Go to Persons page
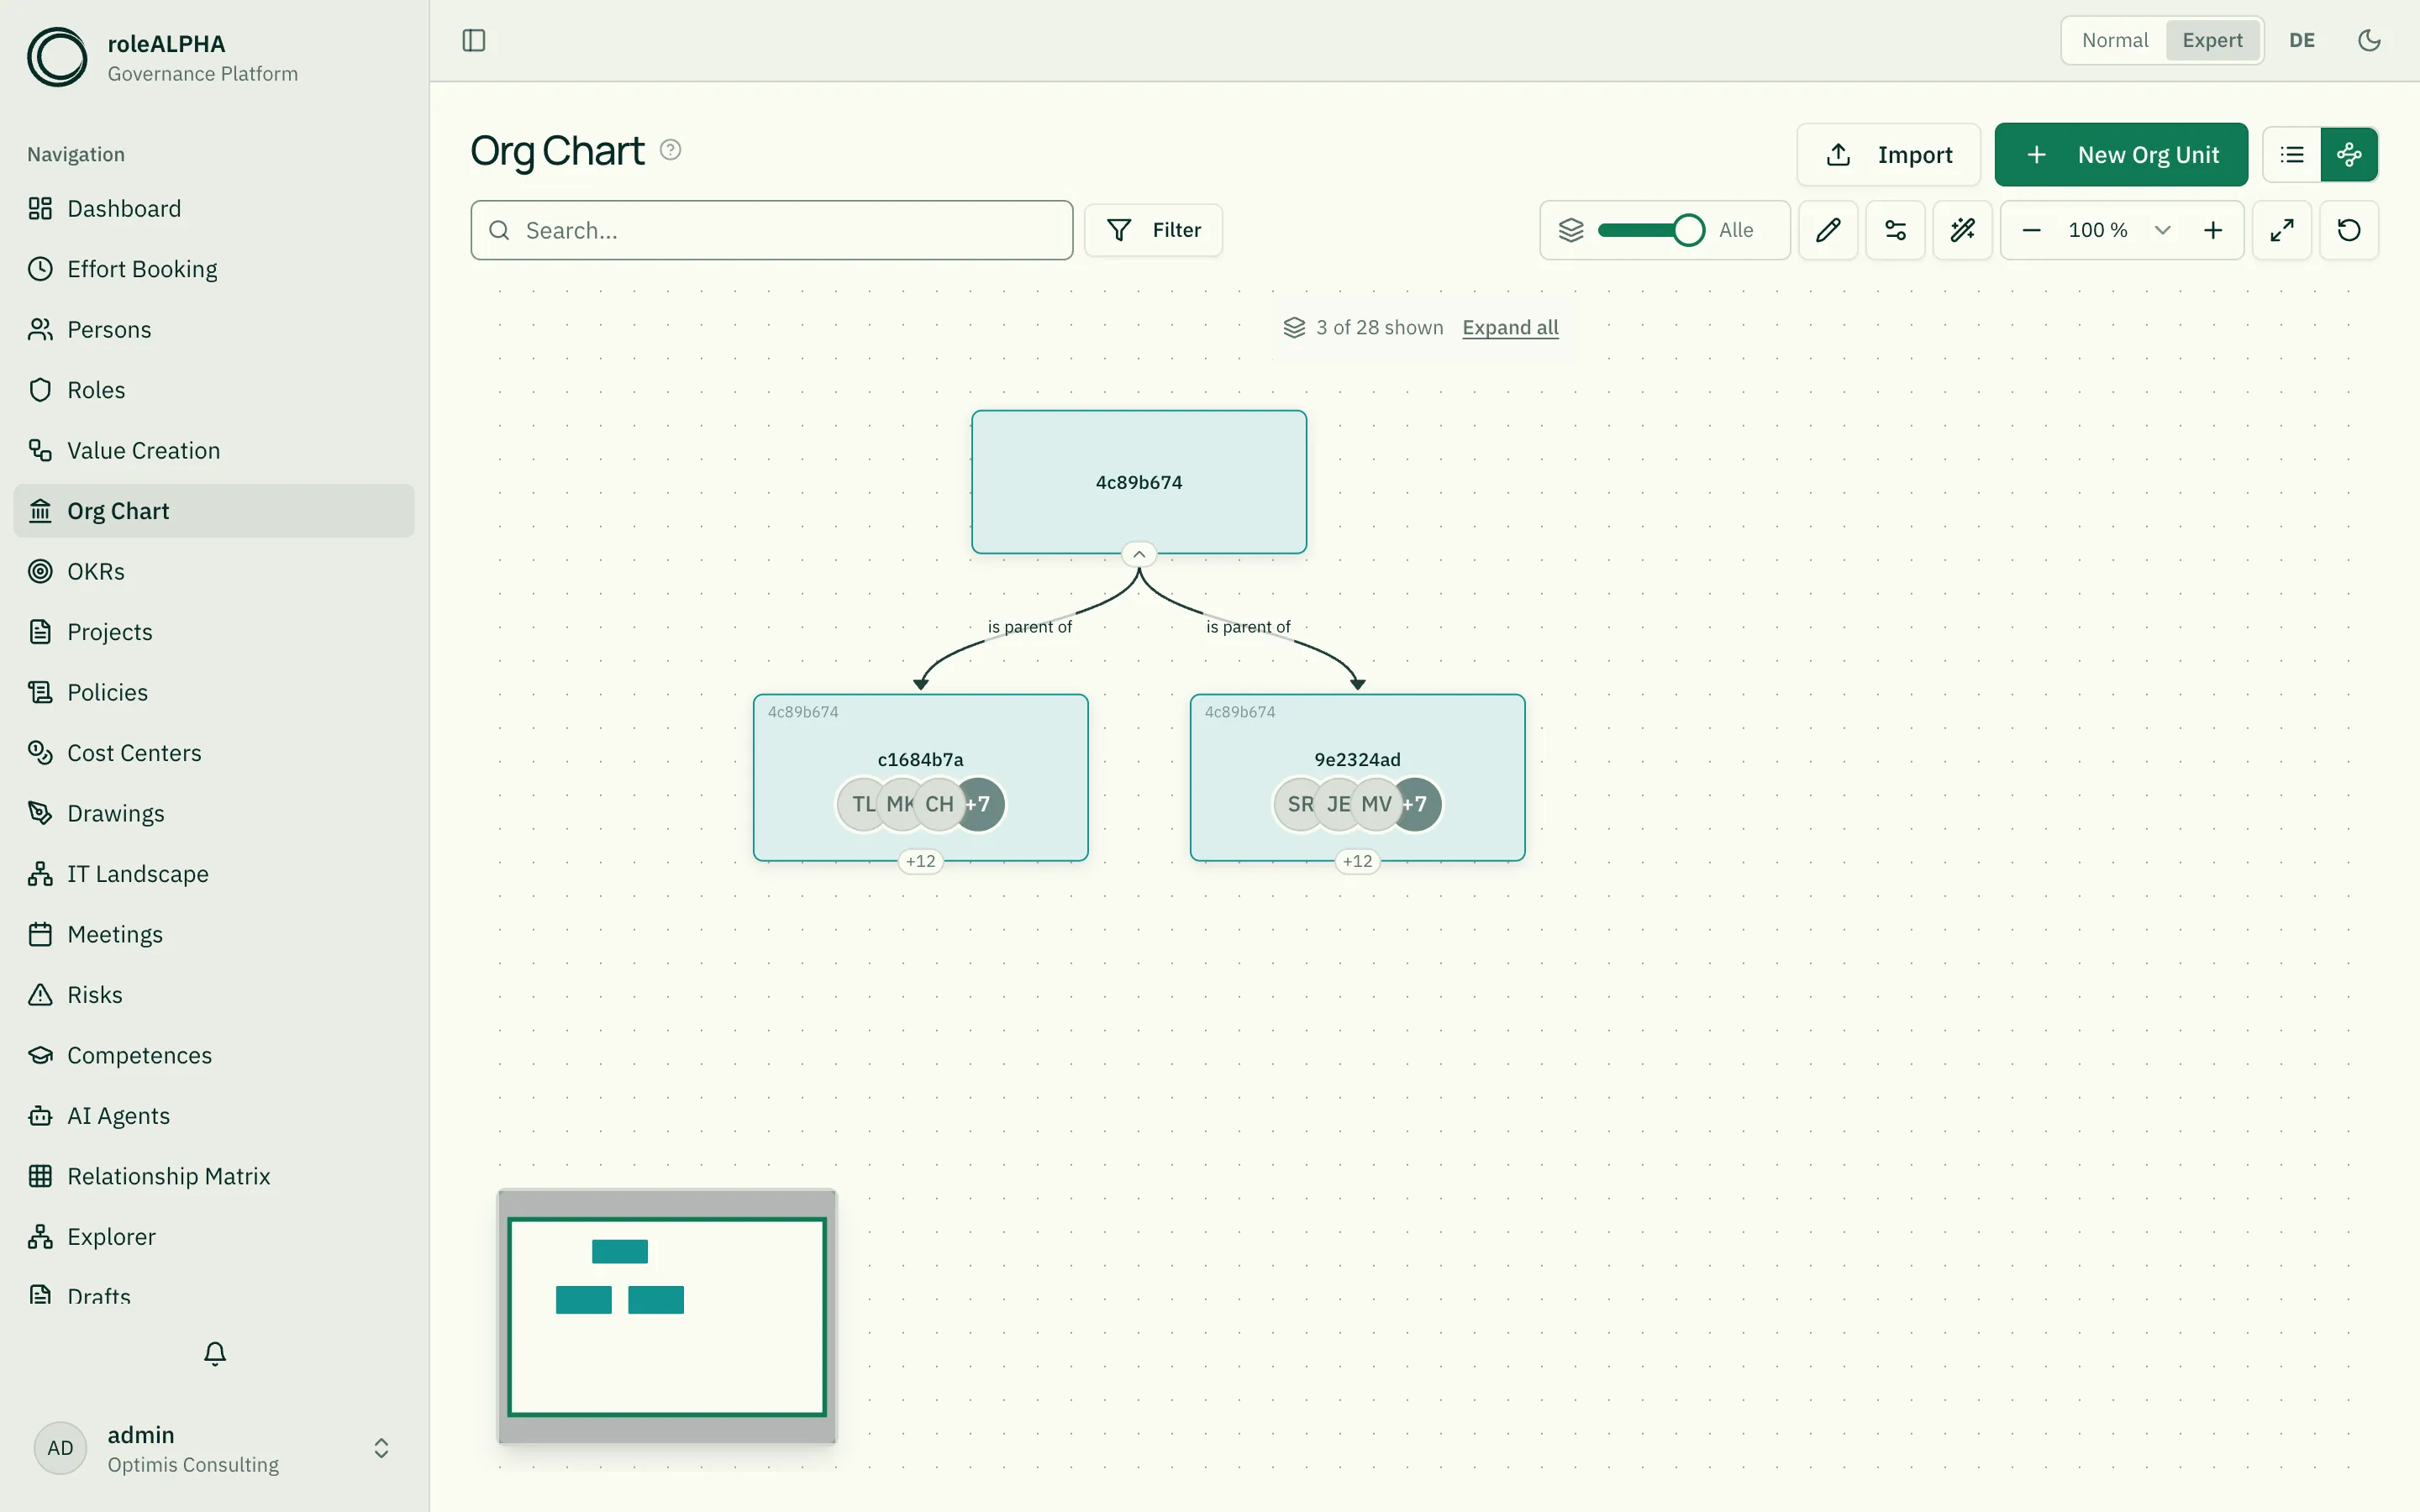The image size is (2420, 1512). point(214,329)
